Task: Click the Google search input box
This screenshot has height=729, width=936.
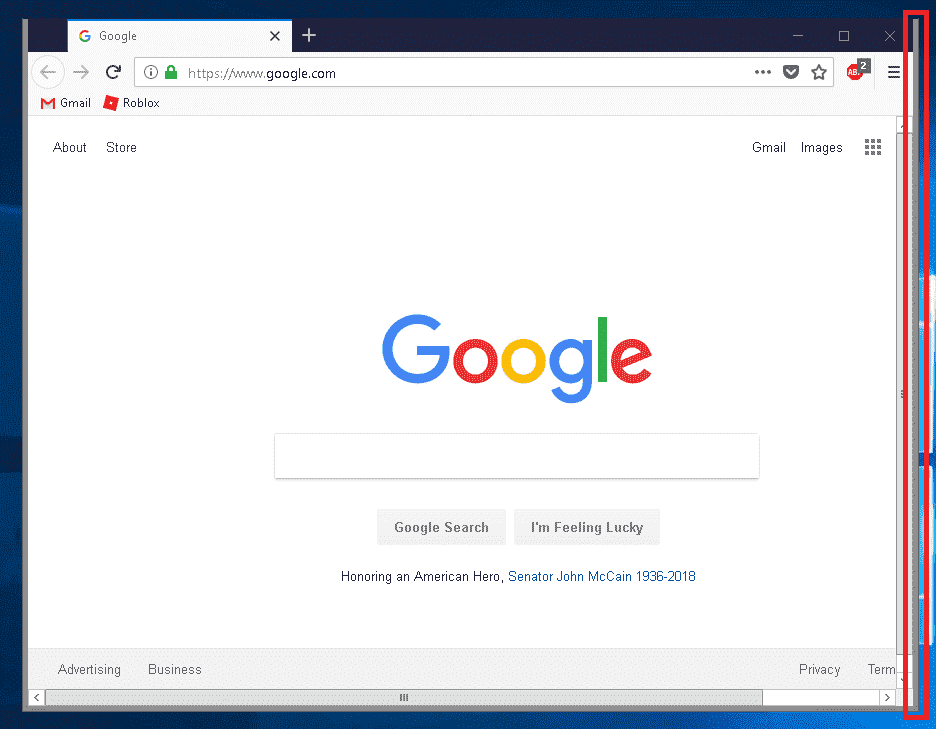Action: [516, 456]
